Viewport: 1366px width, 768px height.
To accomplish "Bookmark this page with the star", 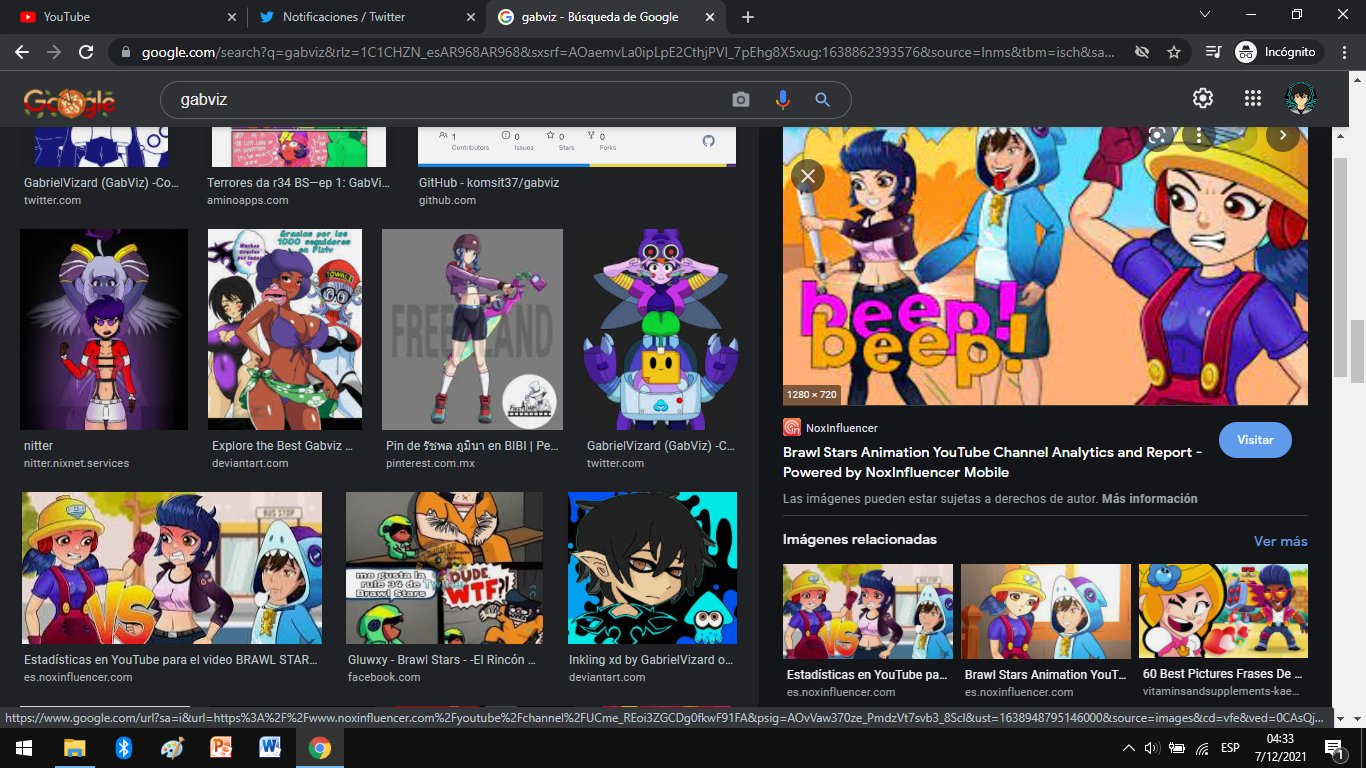I will (x=1174, y=52).
